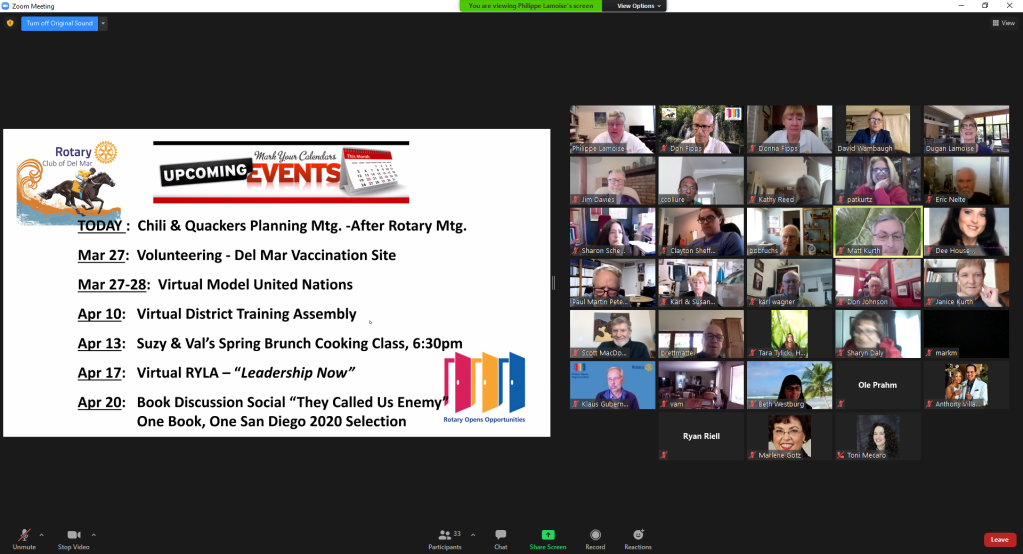
Task: Click the meeting security shield icon
Action: click(10, 23)
